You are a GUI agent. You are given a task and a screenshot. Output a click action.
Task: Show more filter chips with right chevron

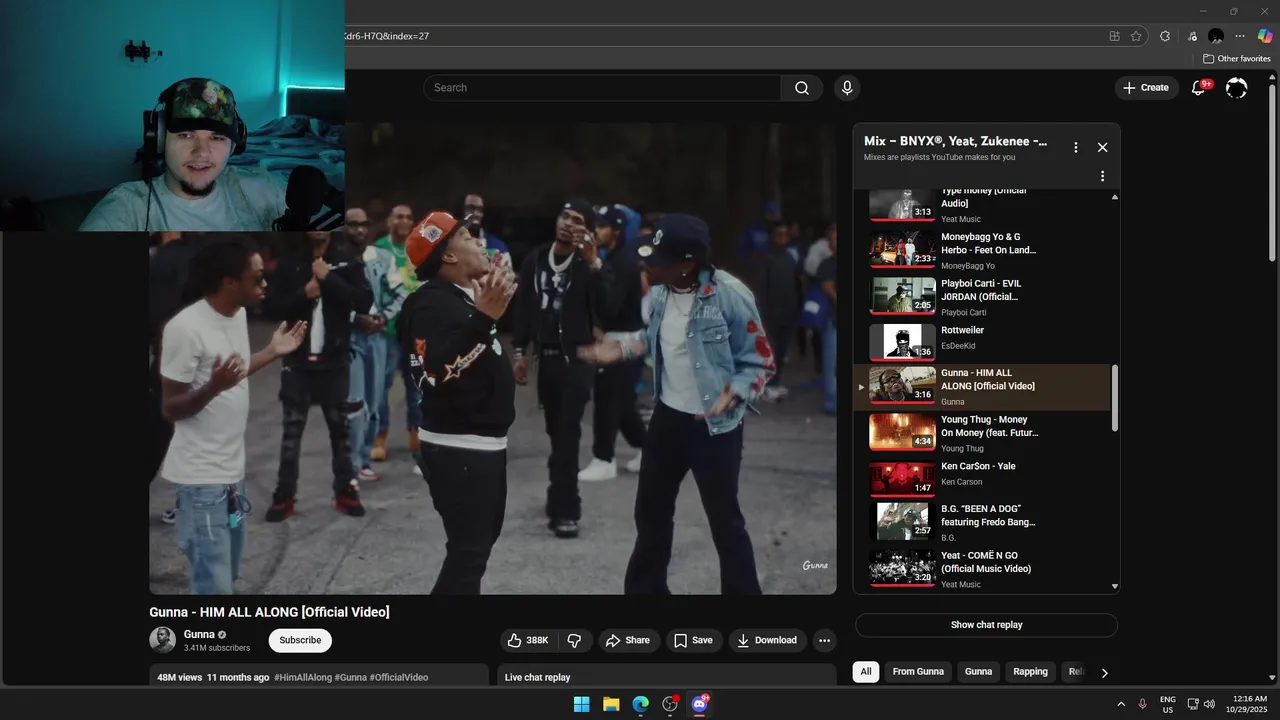1104,673
